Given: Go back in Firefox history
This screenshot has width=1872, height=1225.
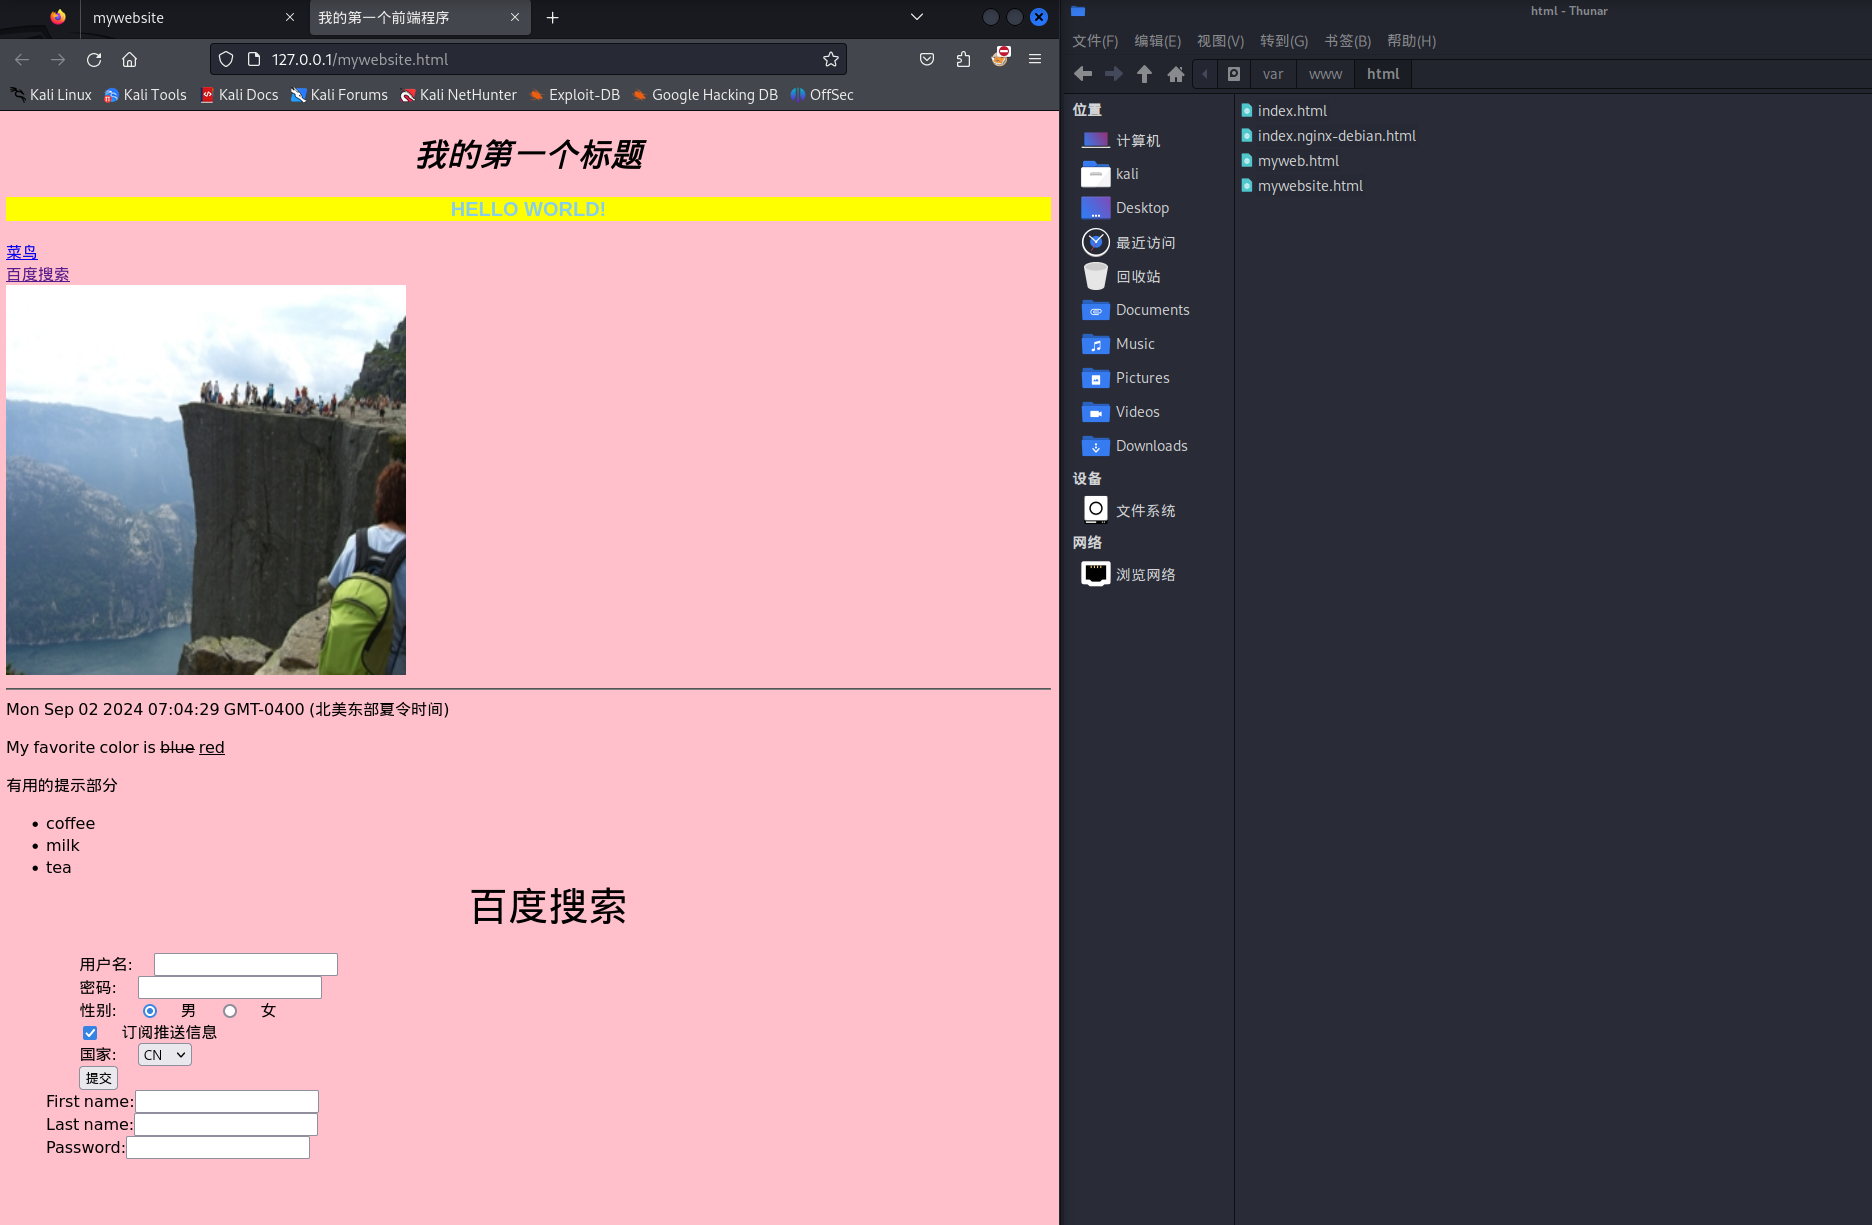Looking at the screenshot, I should [22, 60].
